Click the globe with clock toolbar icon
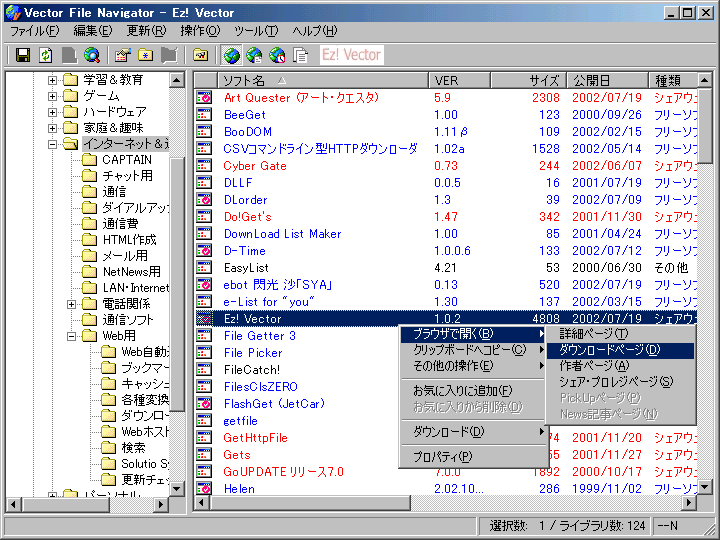The image size is (720, 540). click(277, 56)
